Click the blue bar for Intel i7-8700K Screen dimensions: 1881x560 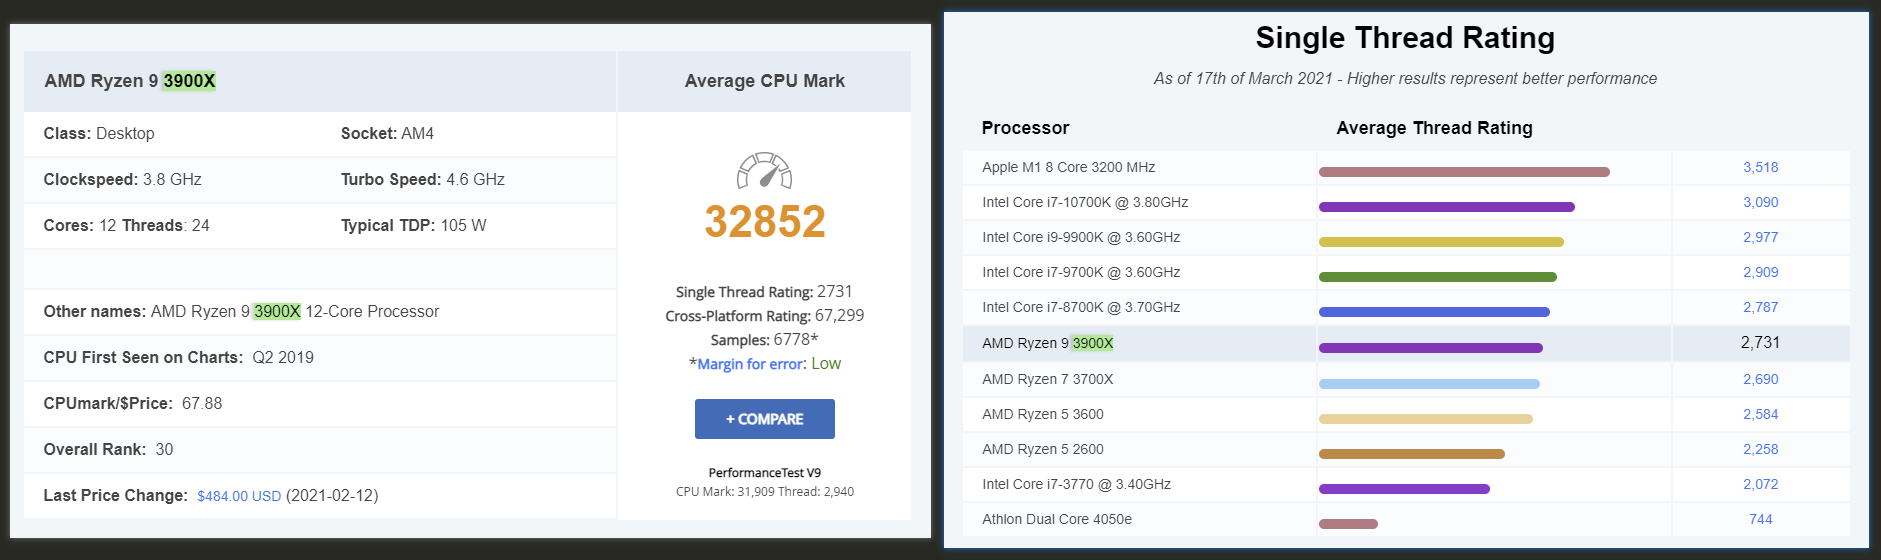(x=1434, y=312)
